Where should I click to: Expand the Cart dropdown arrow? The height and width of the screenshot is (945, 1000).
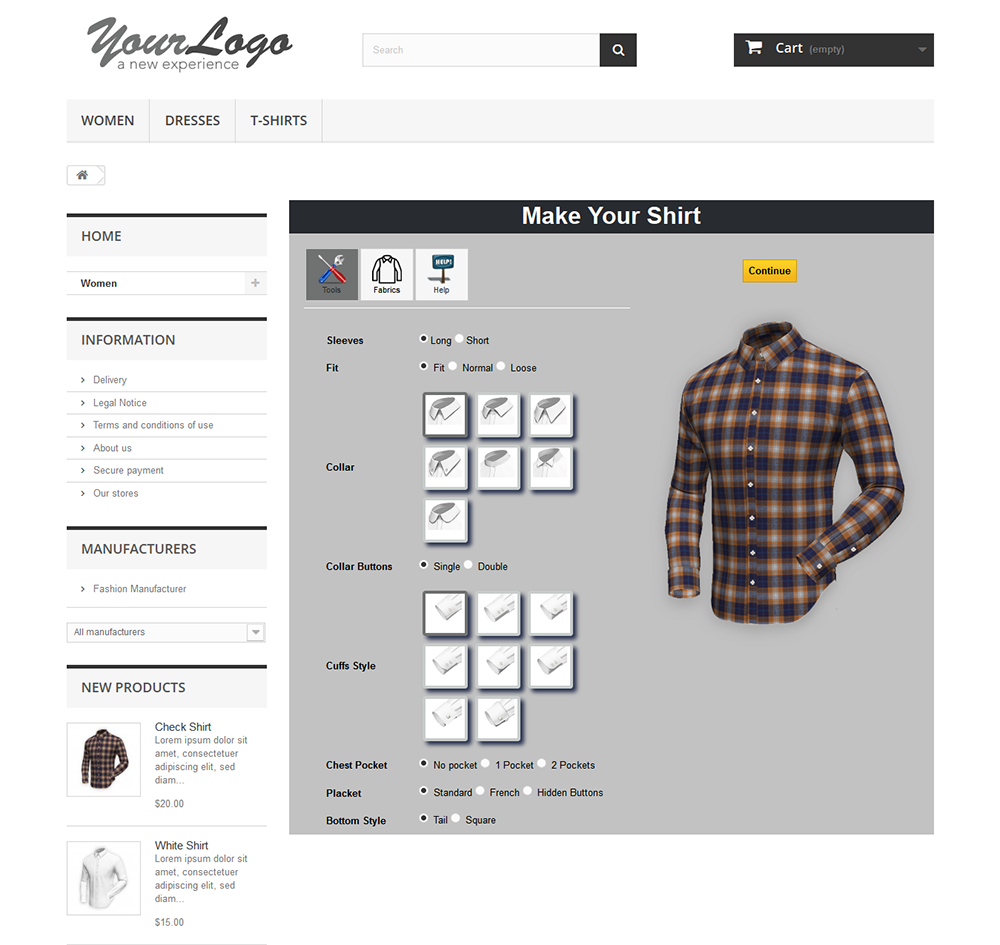pyautogui.click(x=922, y=50)
